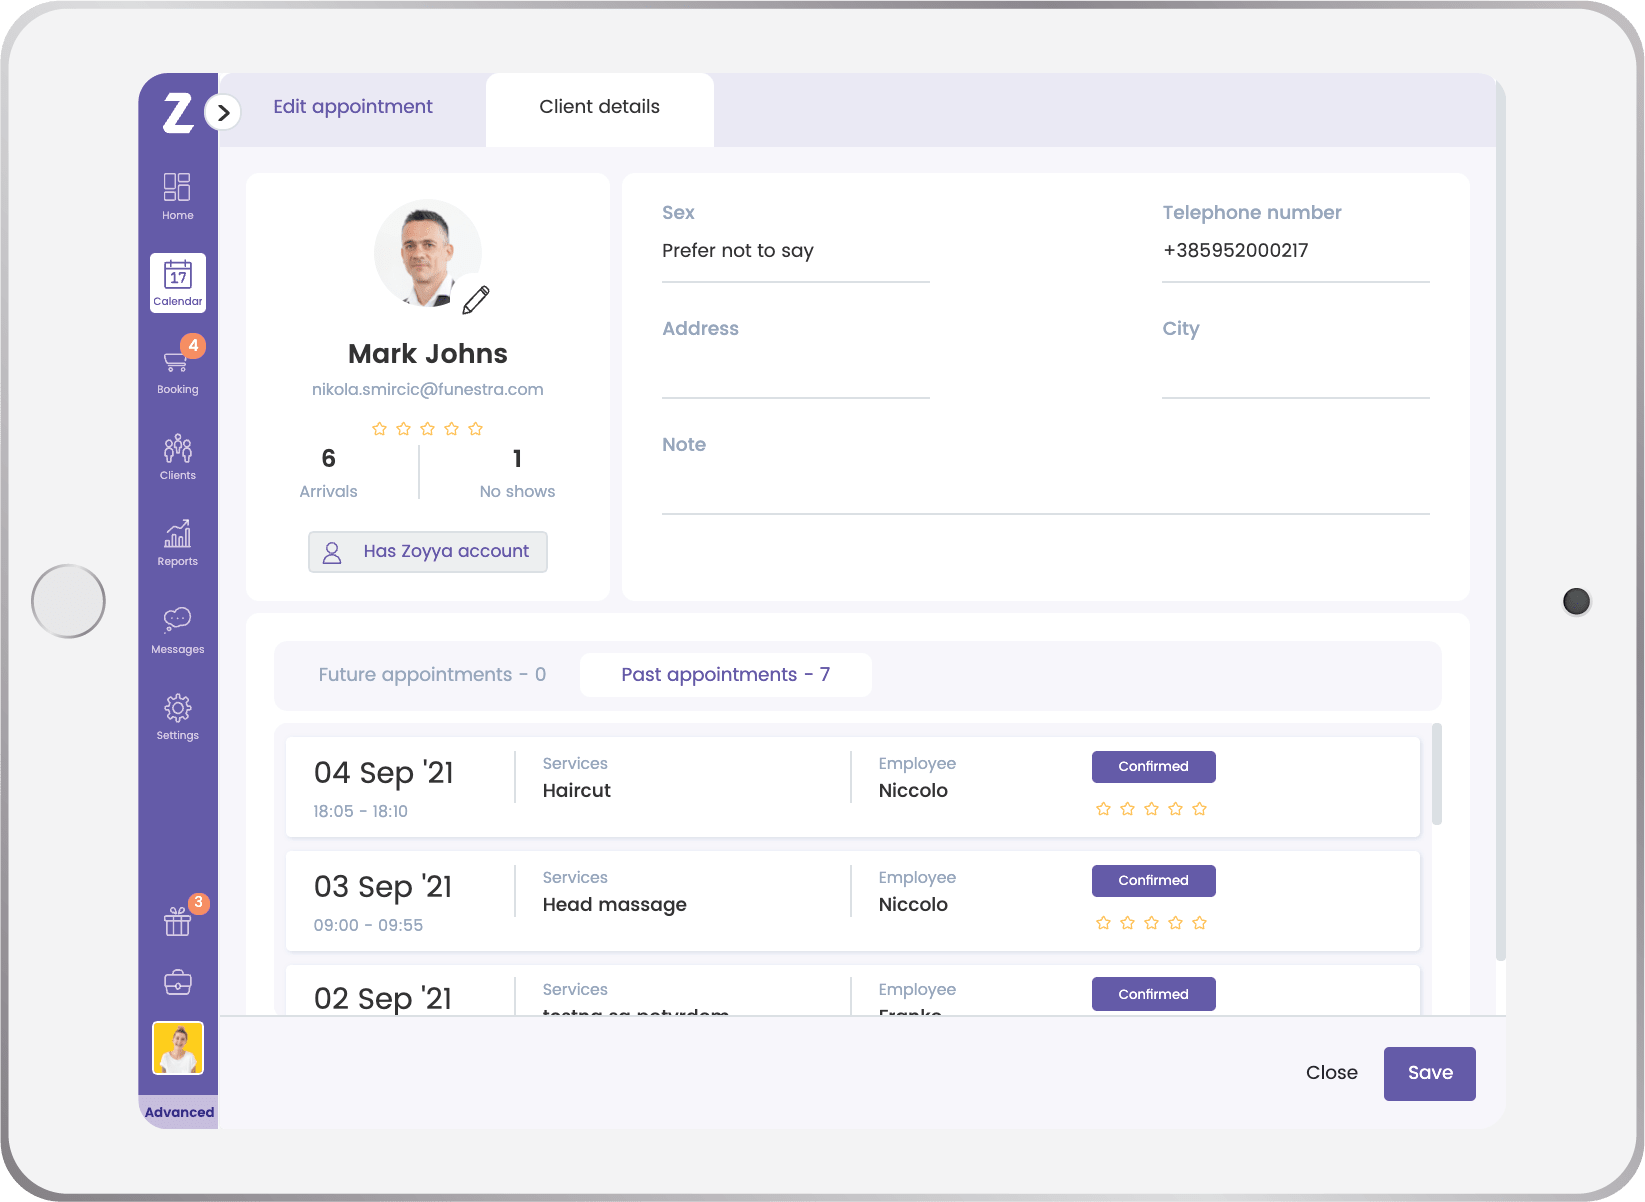Viewport: 1645px width, 1202px height.
Task: Expand the sidebar with the arrow chevron
Action: point(223,113)
